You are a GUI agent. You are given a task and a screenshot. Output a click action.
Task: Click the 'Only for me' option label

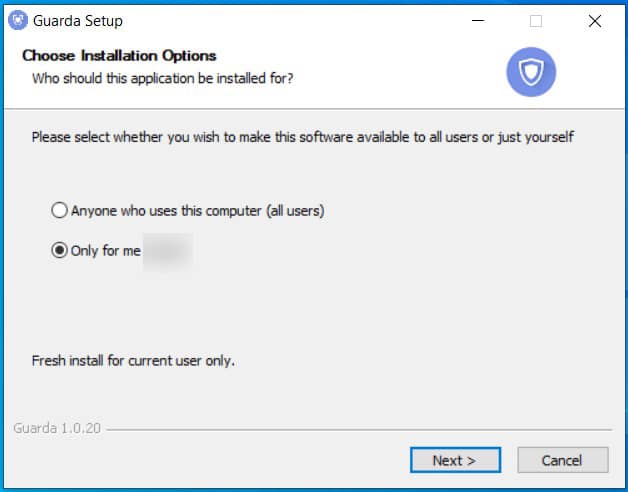(x=106, y=251)
